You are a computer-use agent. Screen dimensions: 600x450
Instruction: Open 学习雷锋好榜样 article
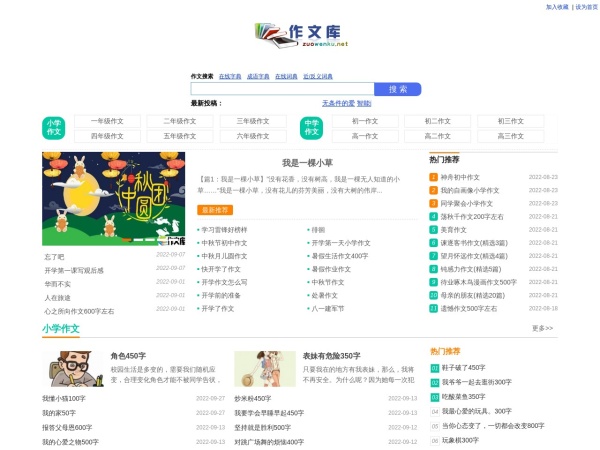coord(224,230)
